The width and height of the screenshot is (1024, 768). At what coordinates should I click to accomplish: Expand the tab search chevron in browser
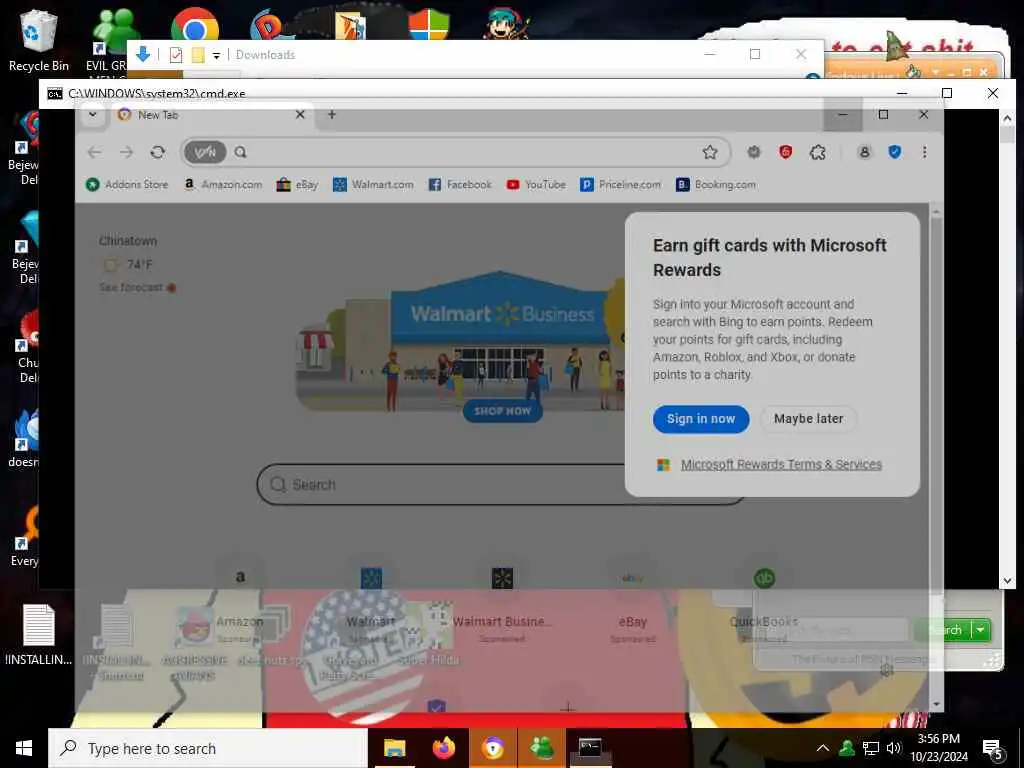click(93, 115)
